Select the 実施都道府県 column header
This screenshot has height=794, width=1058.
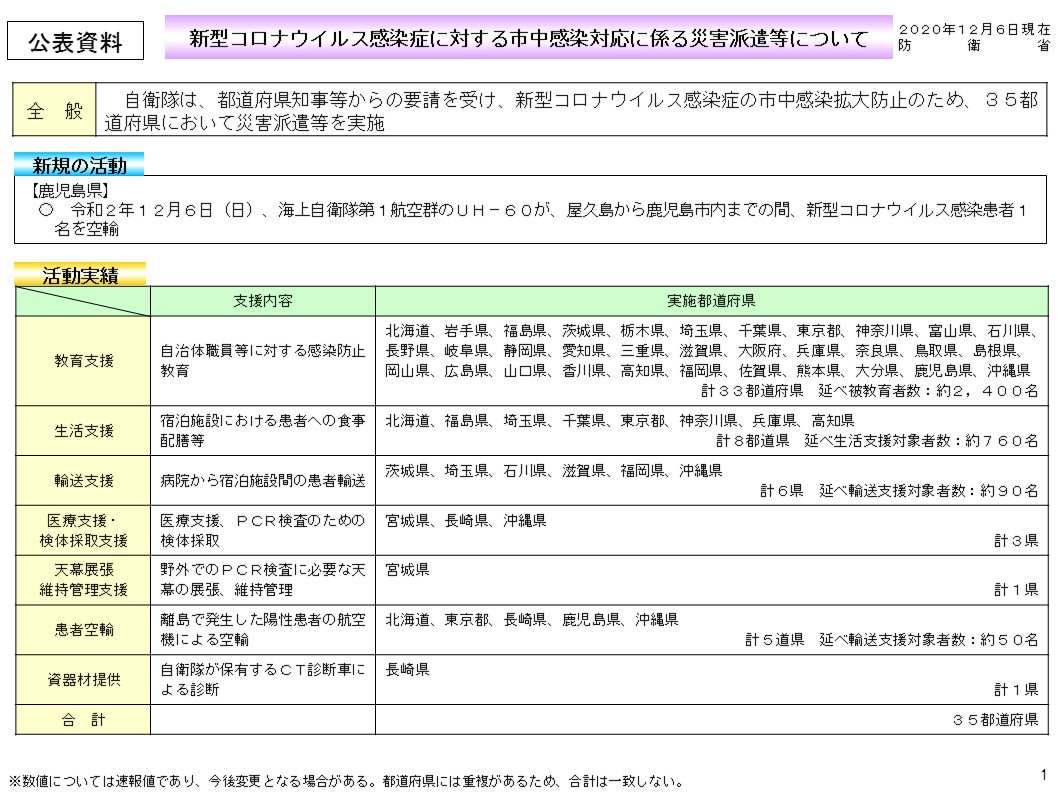(711, 301)
